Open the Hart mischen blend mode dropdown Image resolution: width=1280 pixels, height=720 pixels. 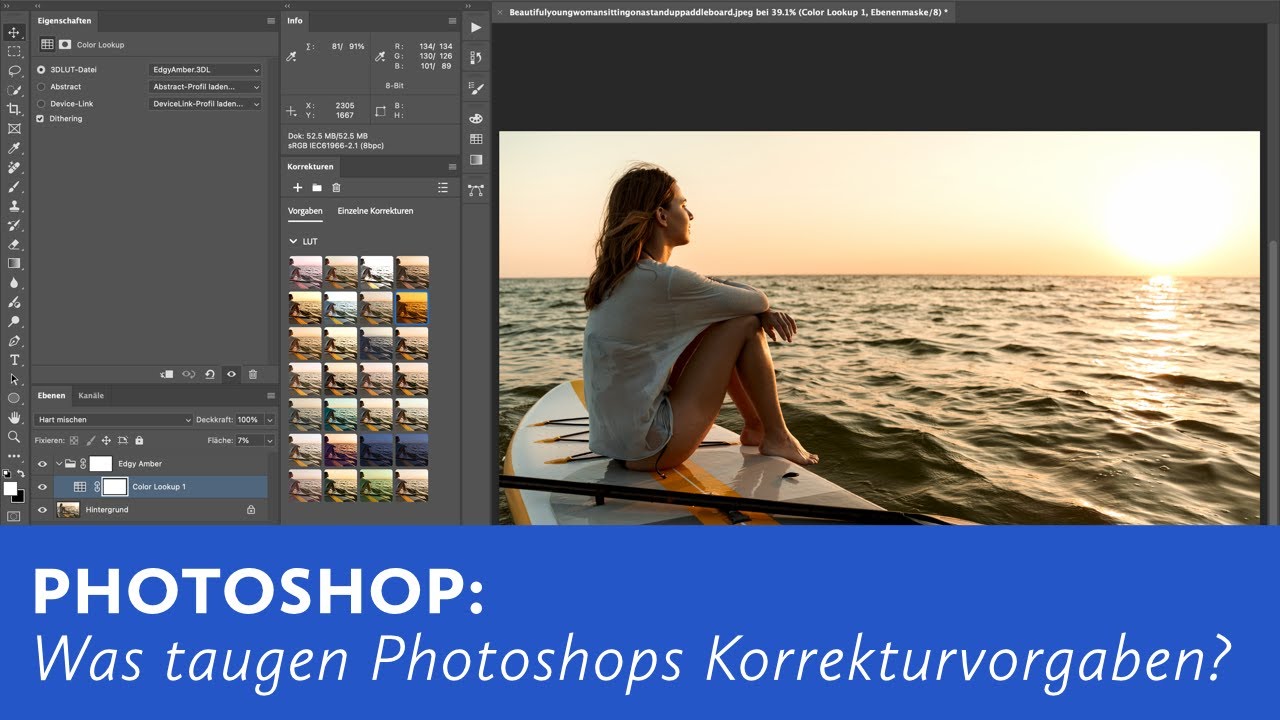pos(113,420)
